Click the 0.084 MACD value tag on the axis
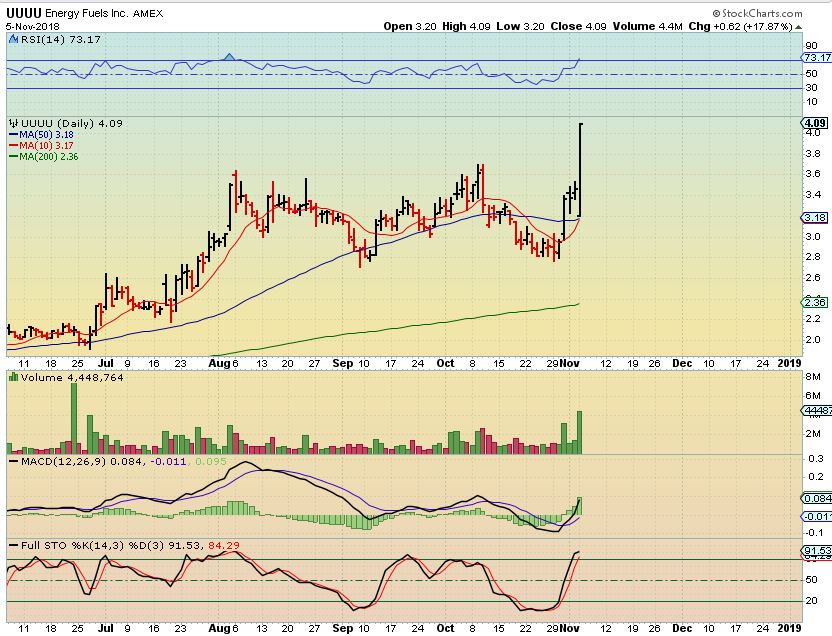This screenshot has width=832, height=636. click(817, 499)
